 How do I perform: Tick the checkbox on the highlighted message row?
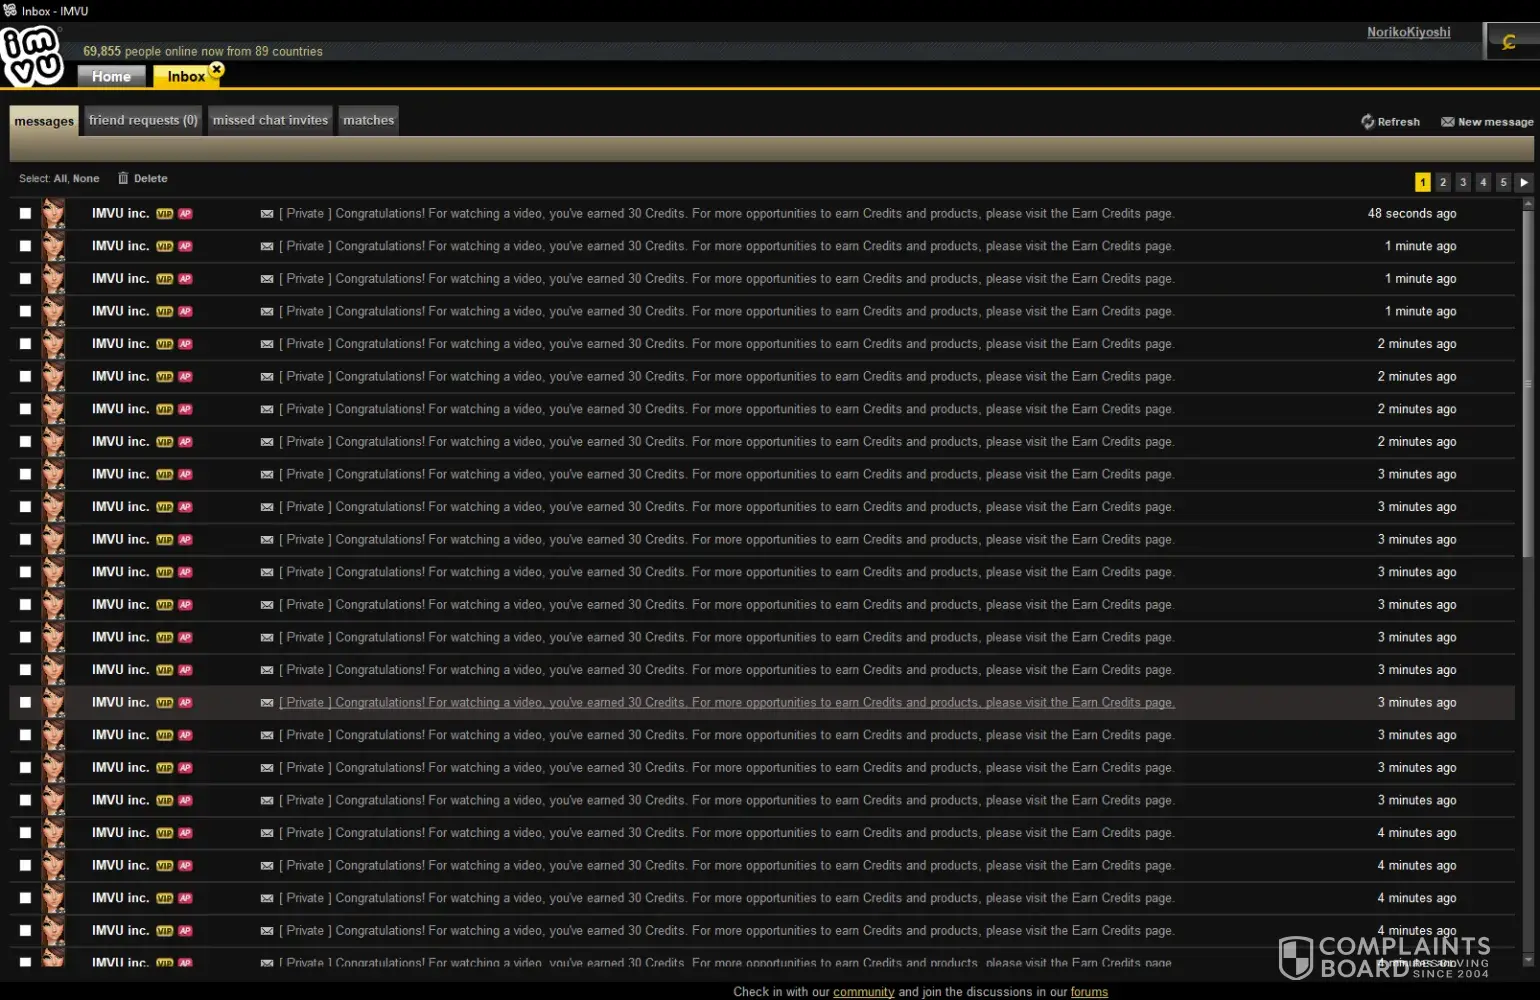(x=25, y=702)
